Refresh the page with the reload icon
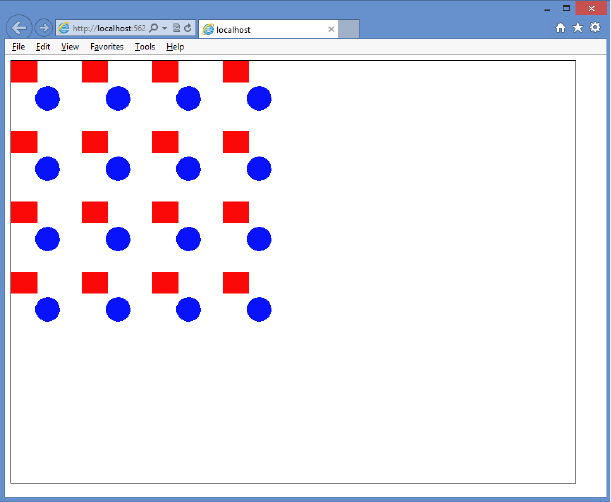611x502 pixels. (187, 28)
